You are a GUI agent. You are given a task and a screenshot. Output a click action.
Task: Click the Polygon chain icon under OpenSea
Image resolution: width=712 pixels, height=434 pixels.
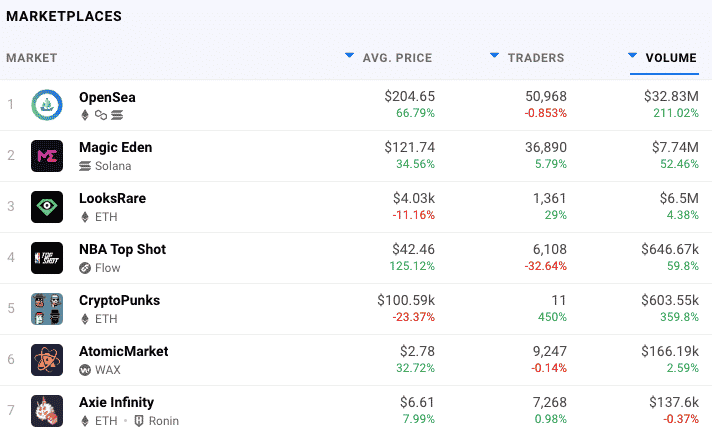pos(101,115)
